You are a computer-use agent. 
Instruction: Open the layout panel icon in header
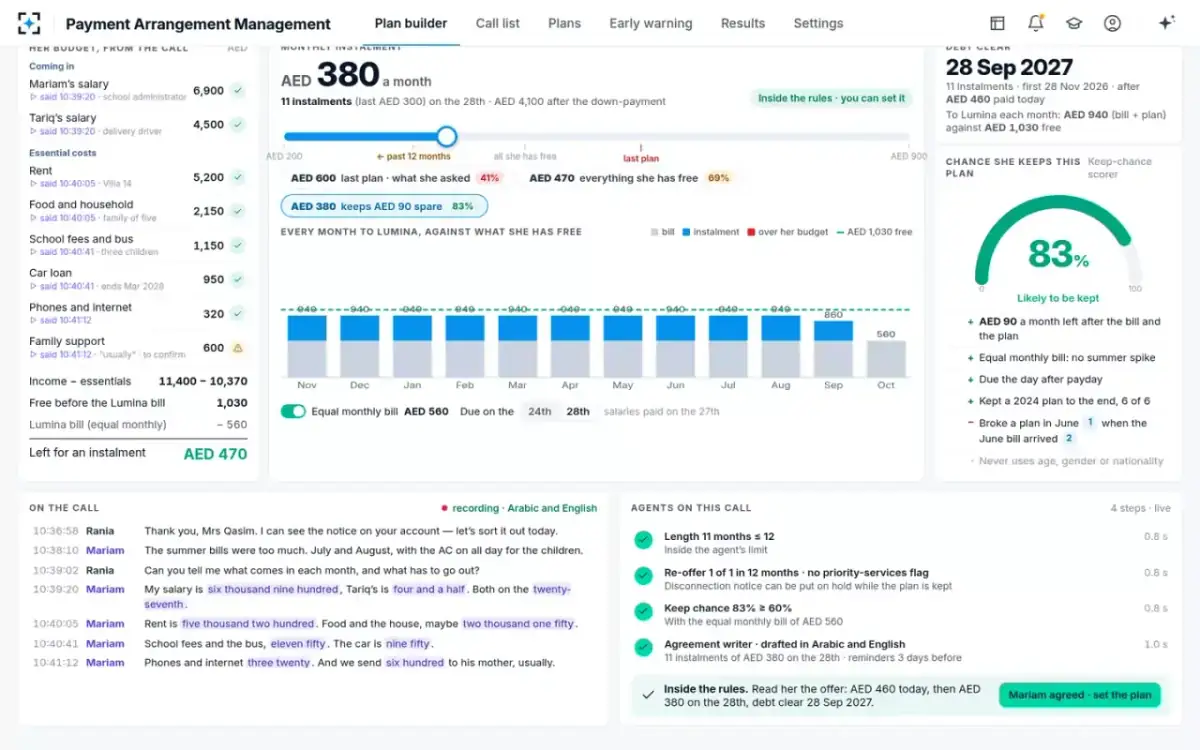(997, 23)
